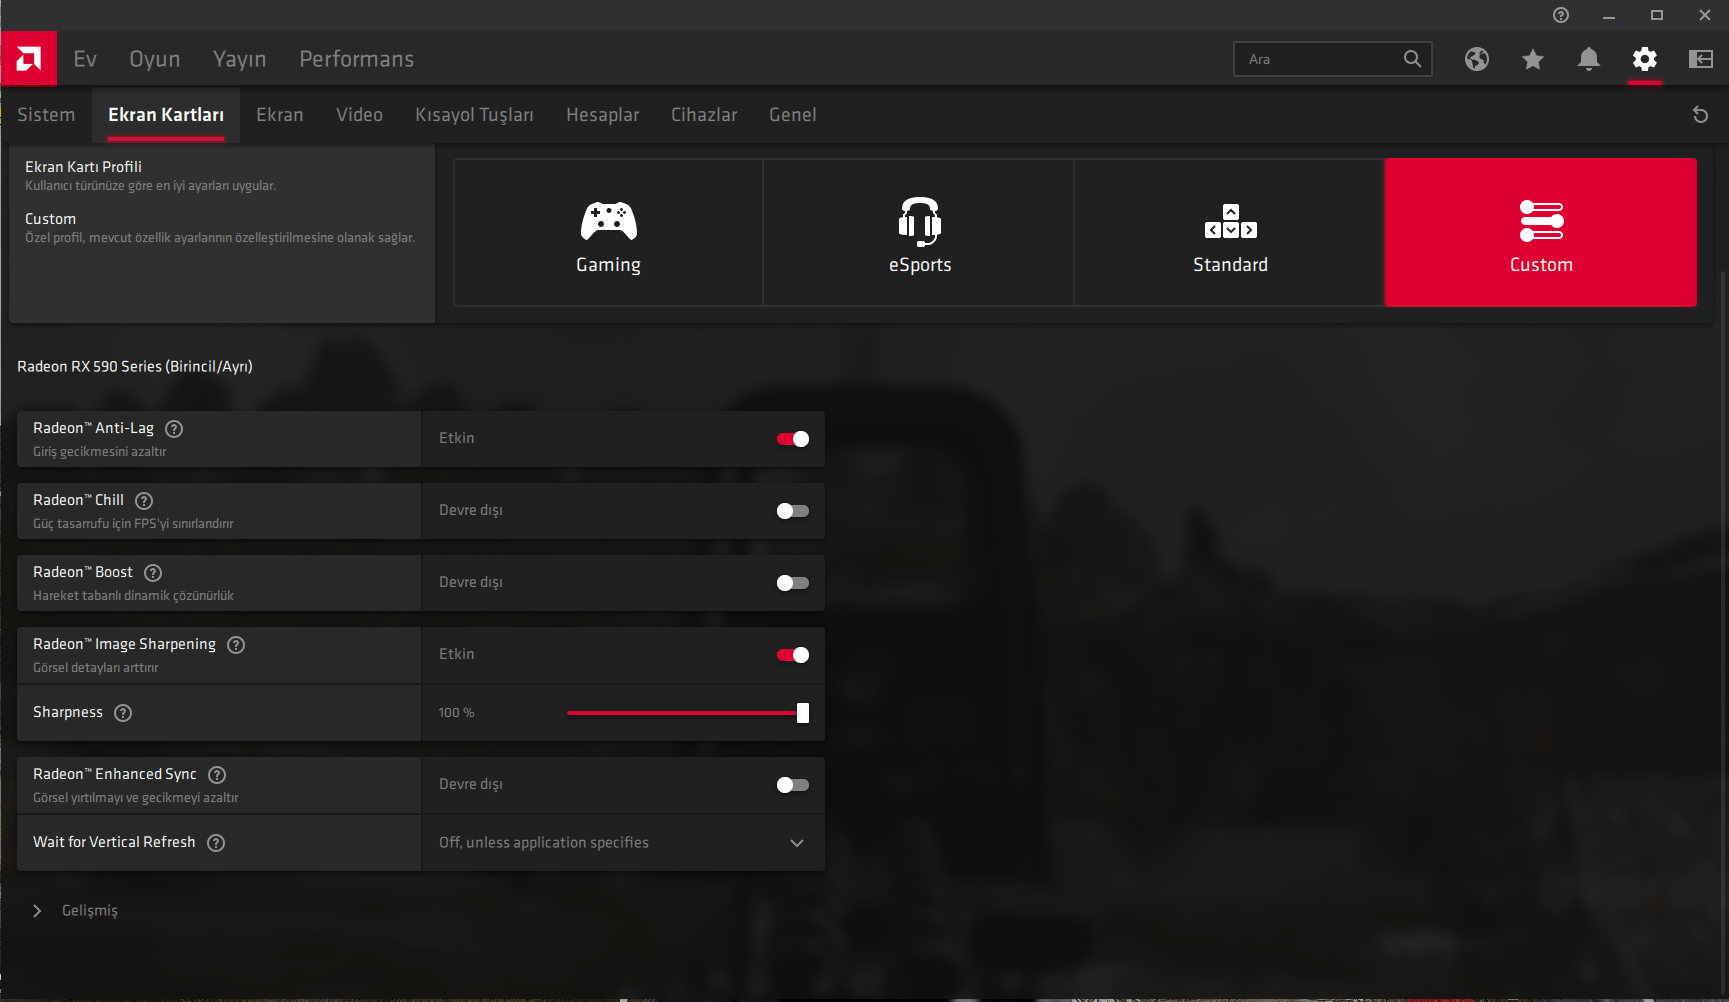Open the Oyun main tab
The height and width of the screenshot is (1002, 1729).
[155, 59]
